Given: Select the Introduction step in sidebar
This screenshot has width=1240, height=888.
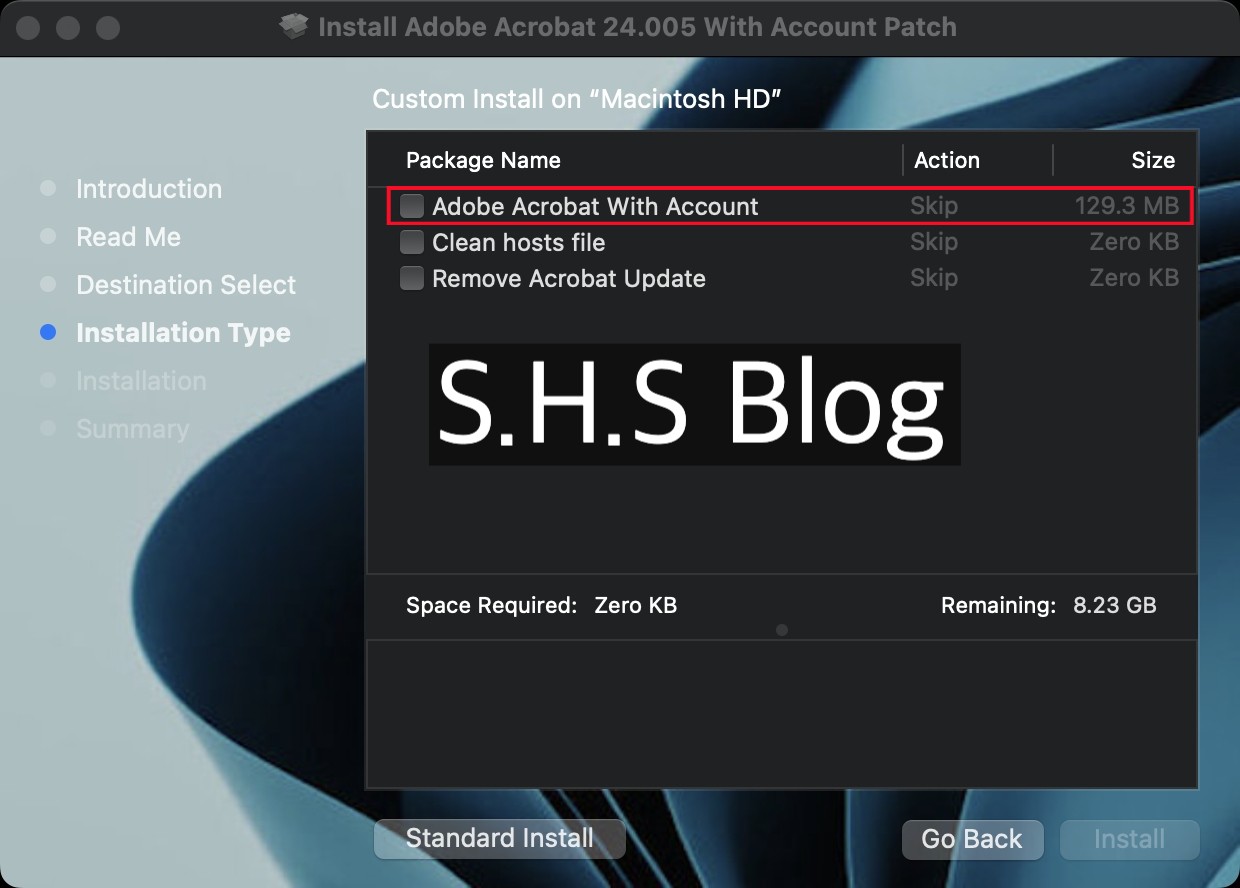Looking at the screenshot, I should 149,189.
